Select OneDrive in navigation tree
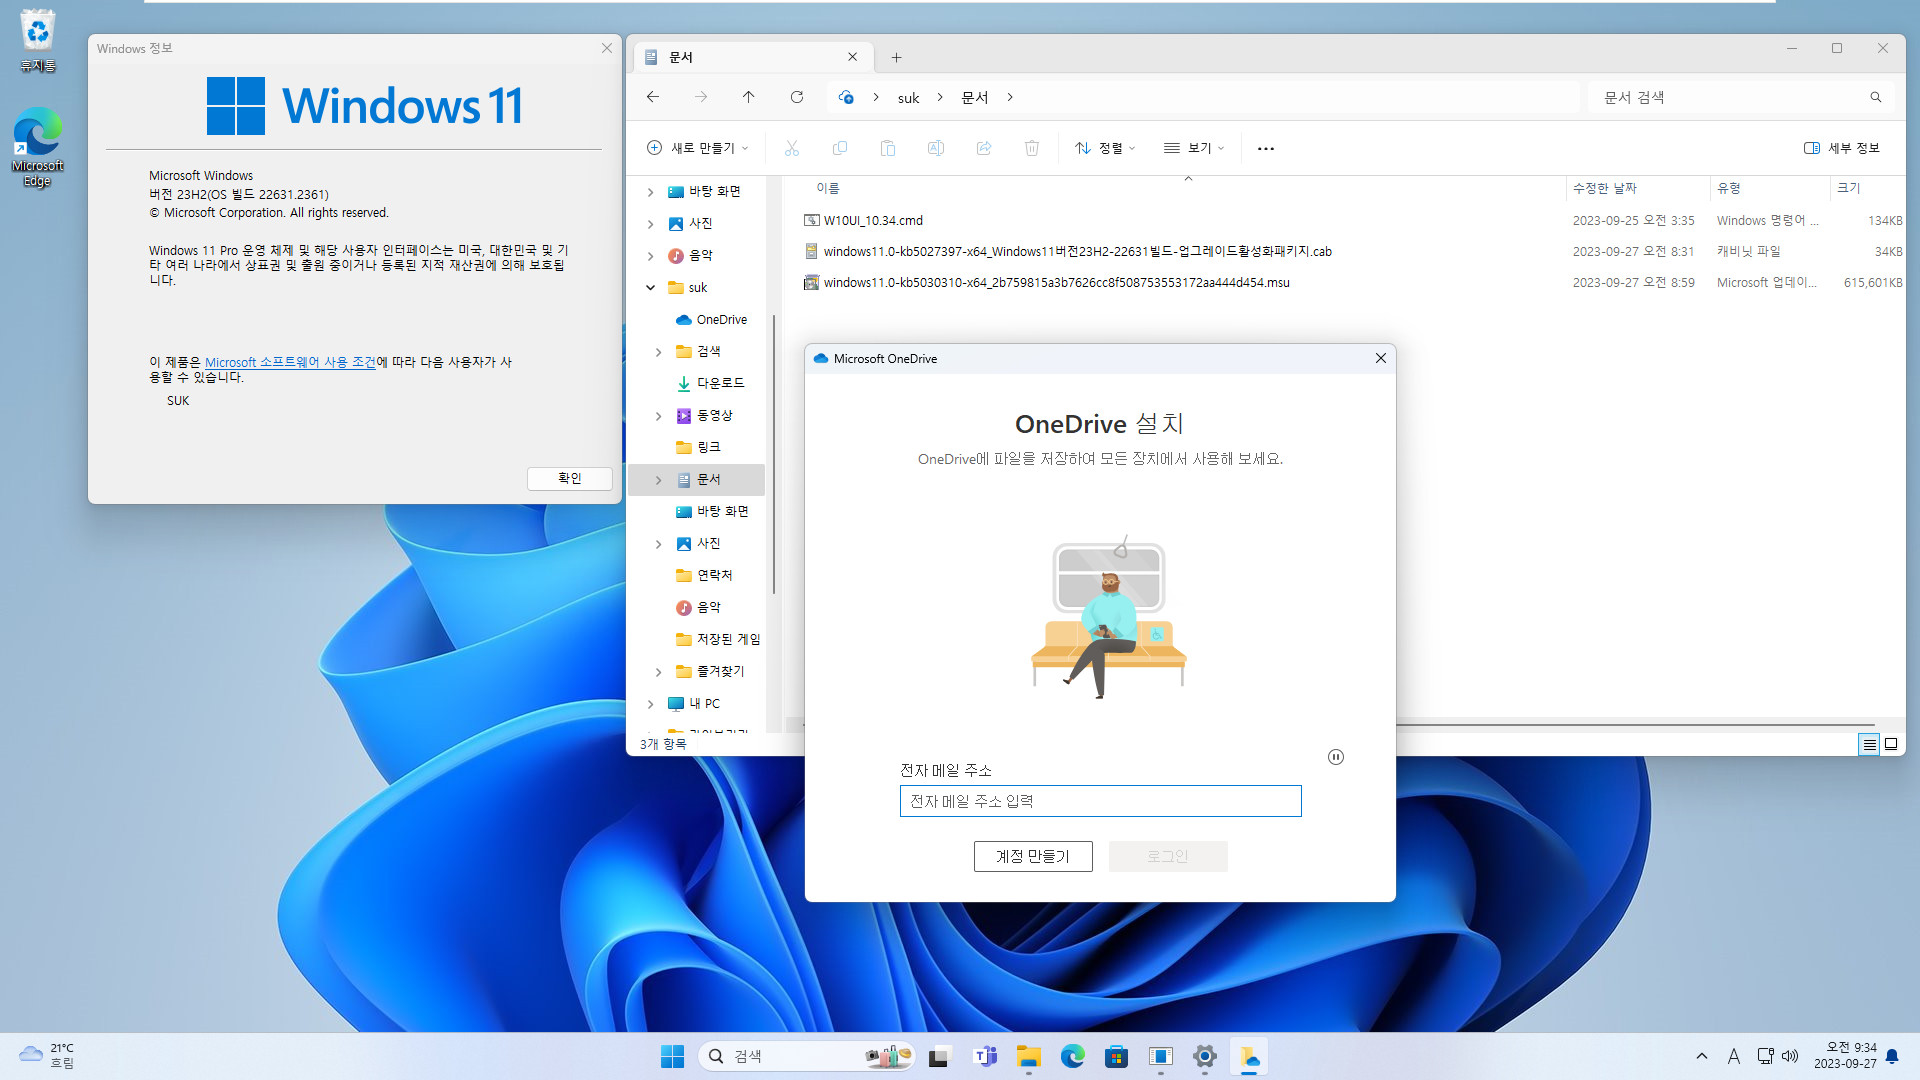Image resolution: width=1920 pixels, height=1080 pixels. click(x=711, y=320)
